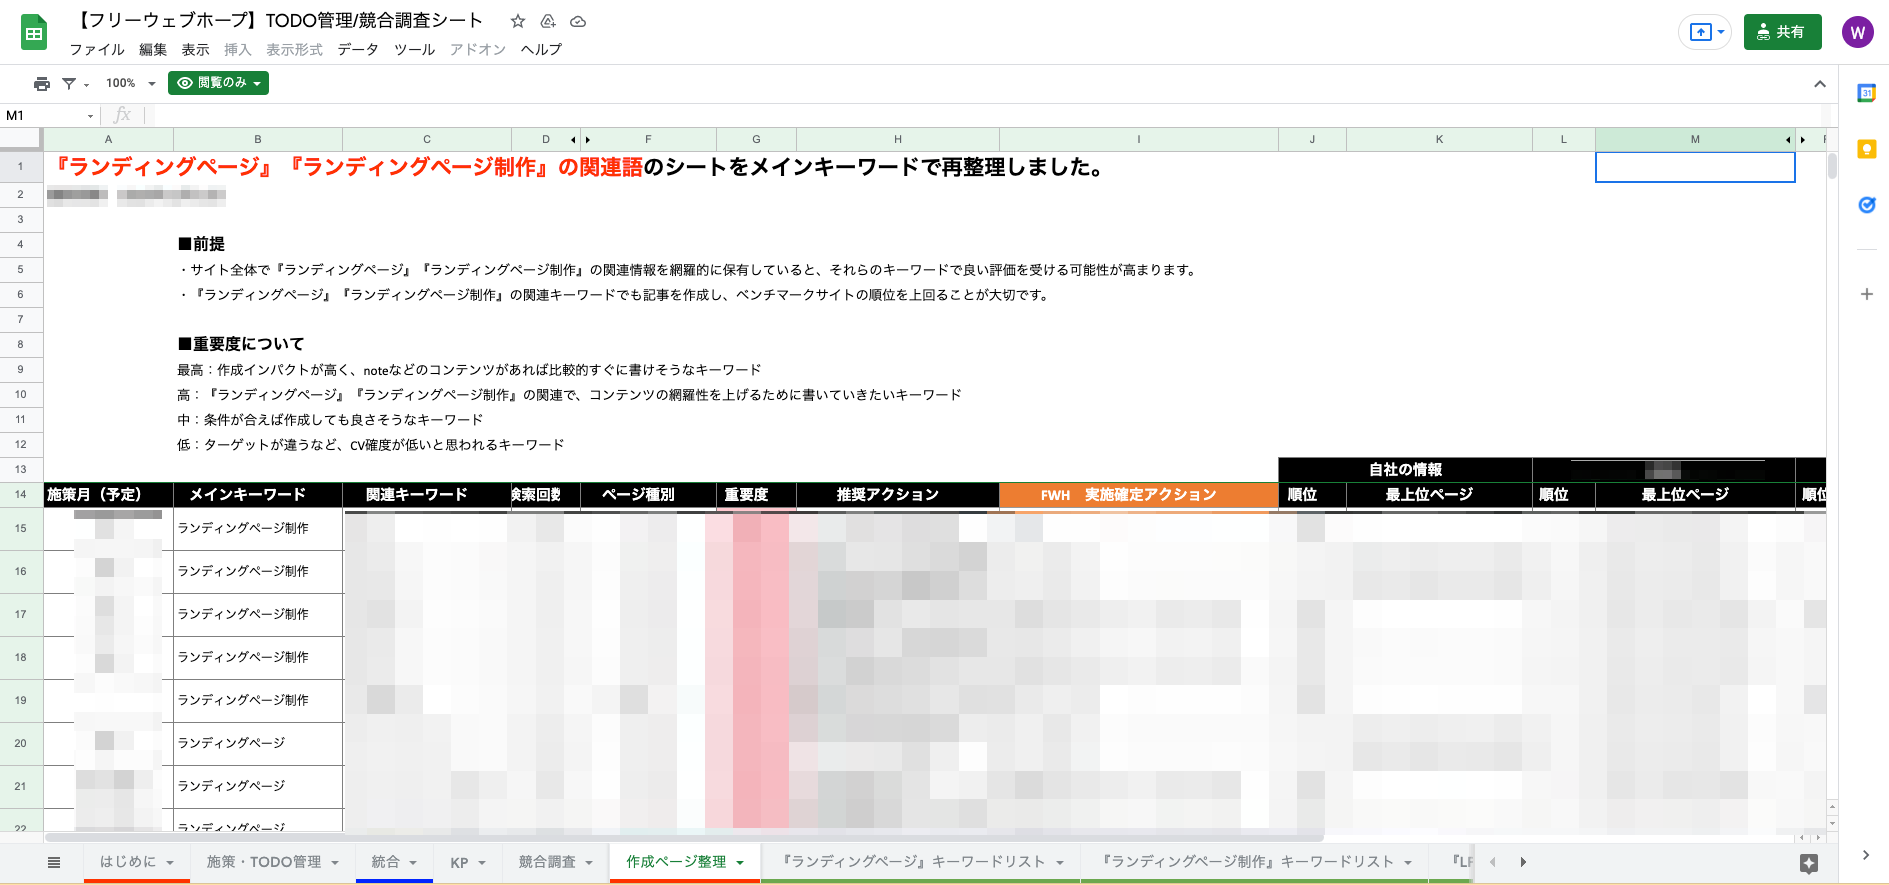Click the 重要度 column header cell
This screenshot has height=885, width=1889.
[756, 495]
